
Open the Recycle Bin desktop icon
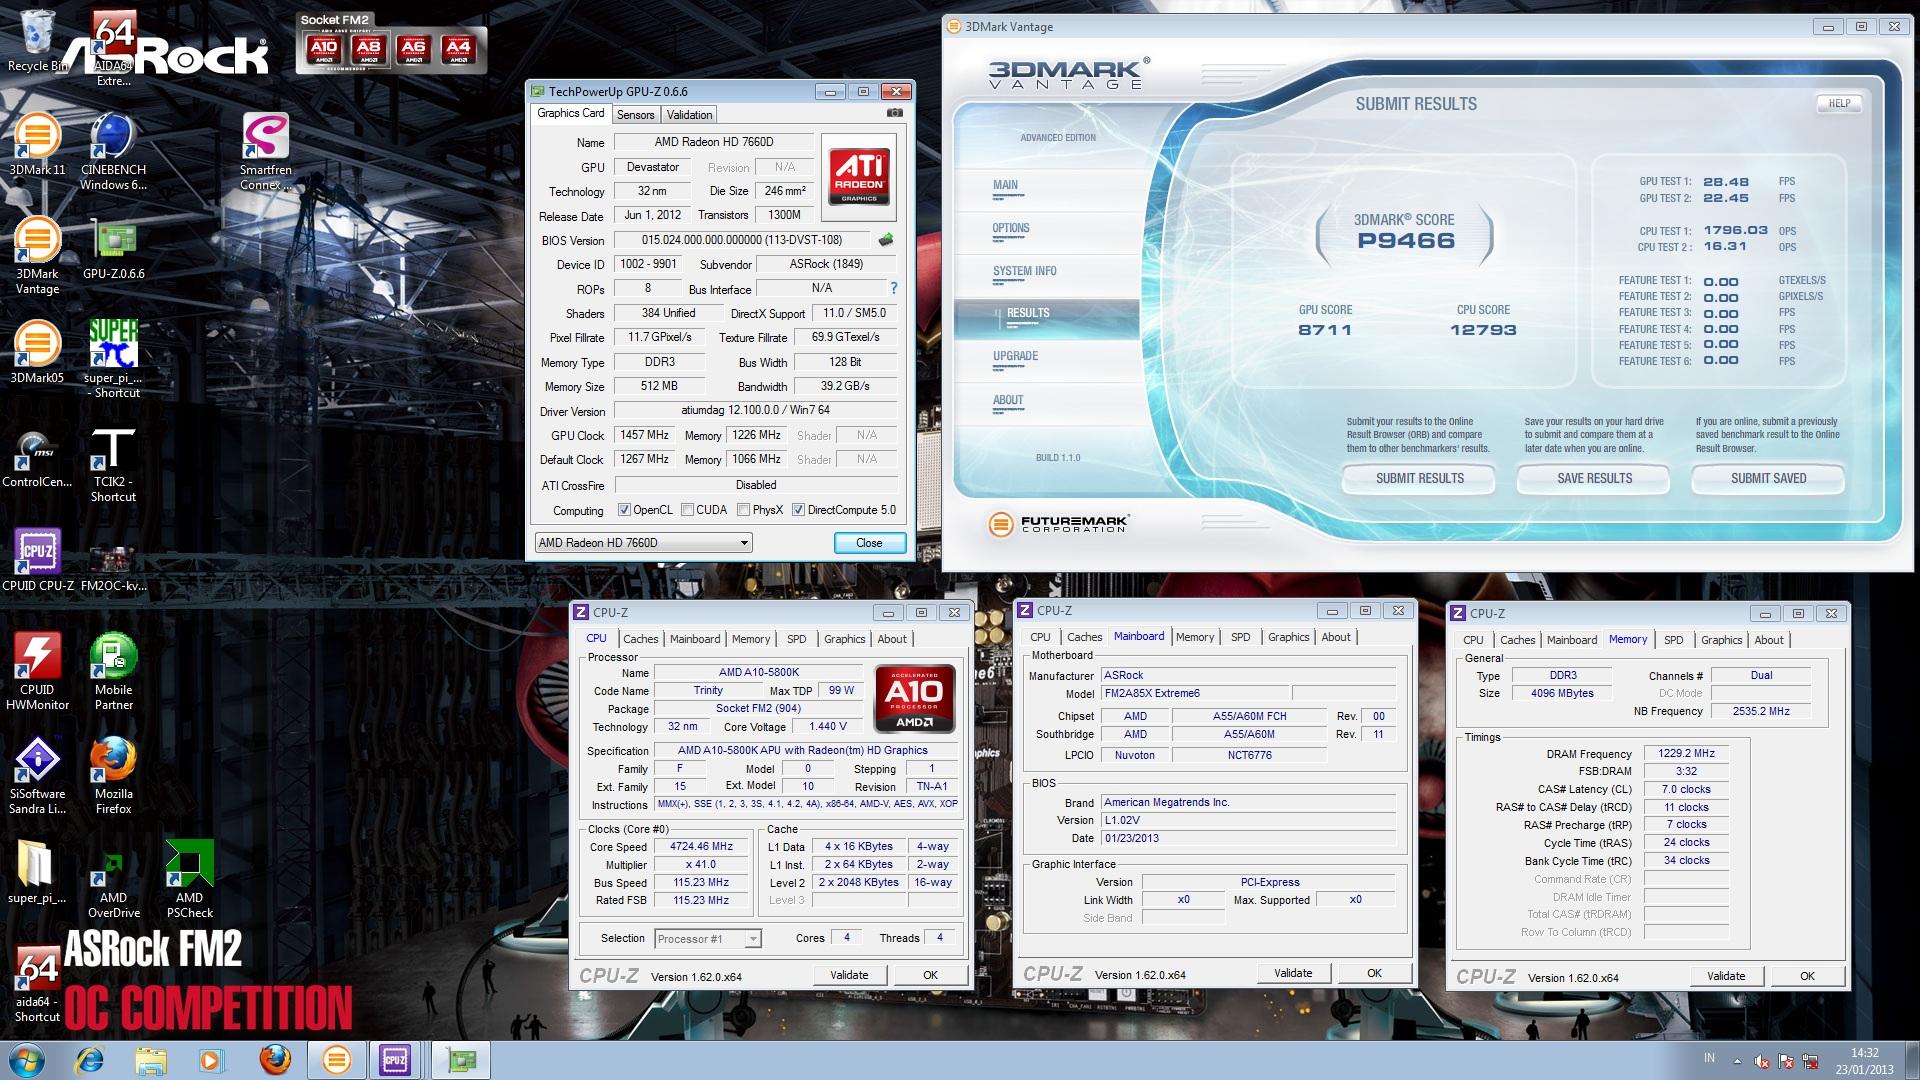[37, 40]
